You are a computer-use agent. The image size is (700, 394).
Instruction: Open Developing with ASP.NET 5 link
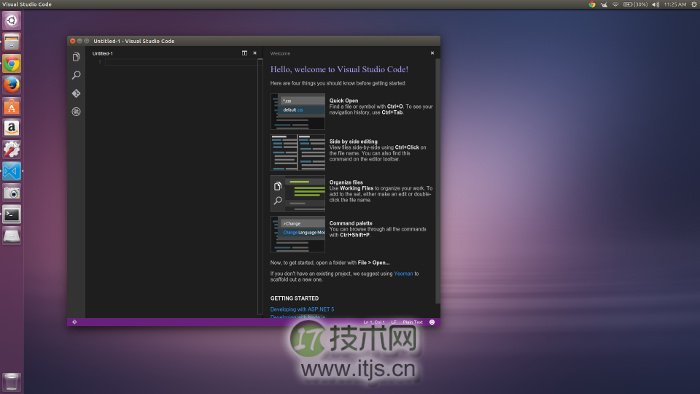coord(302,309)
